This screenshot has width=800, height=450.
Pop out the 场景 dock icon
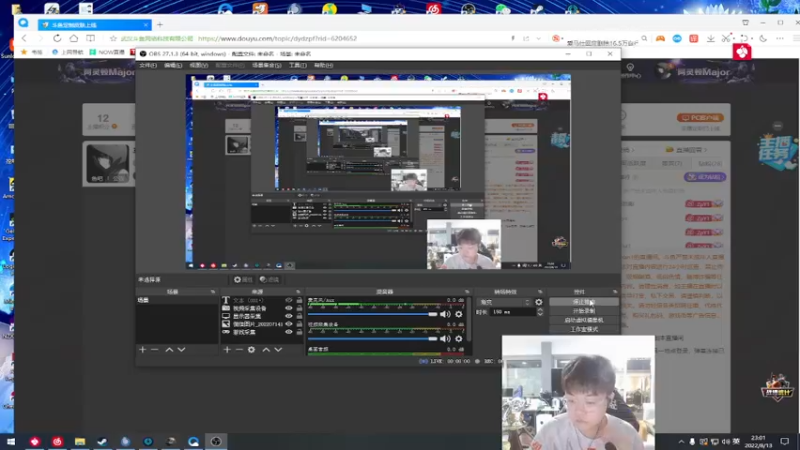[x=213, y=292]
